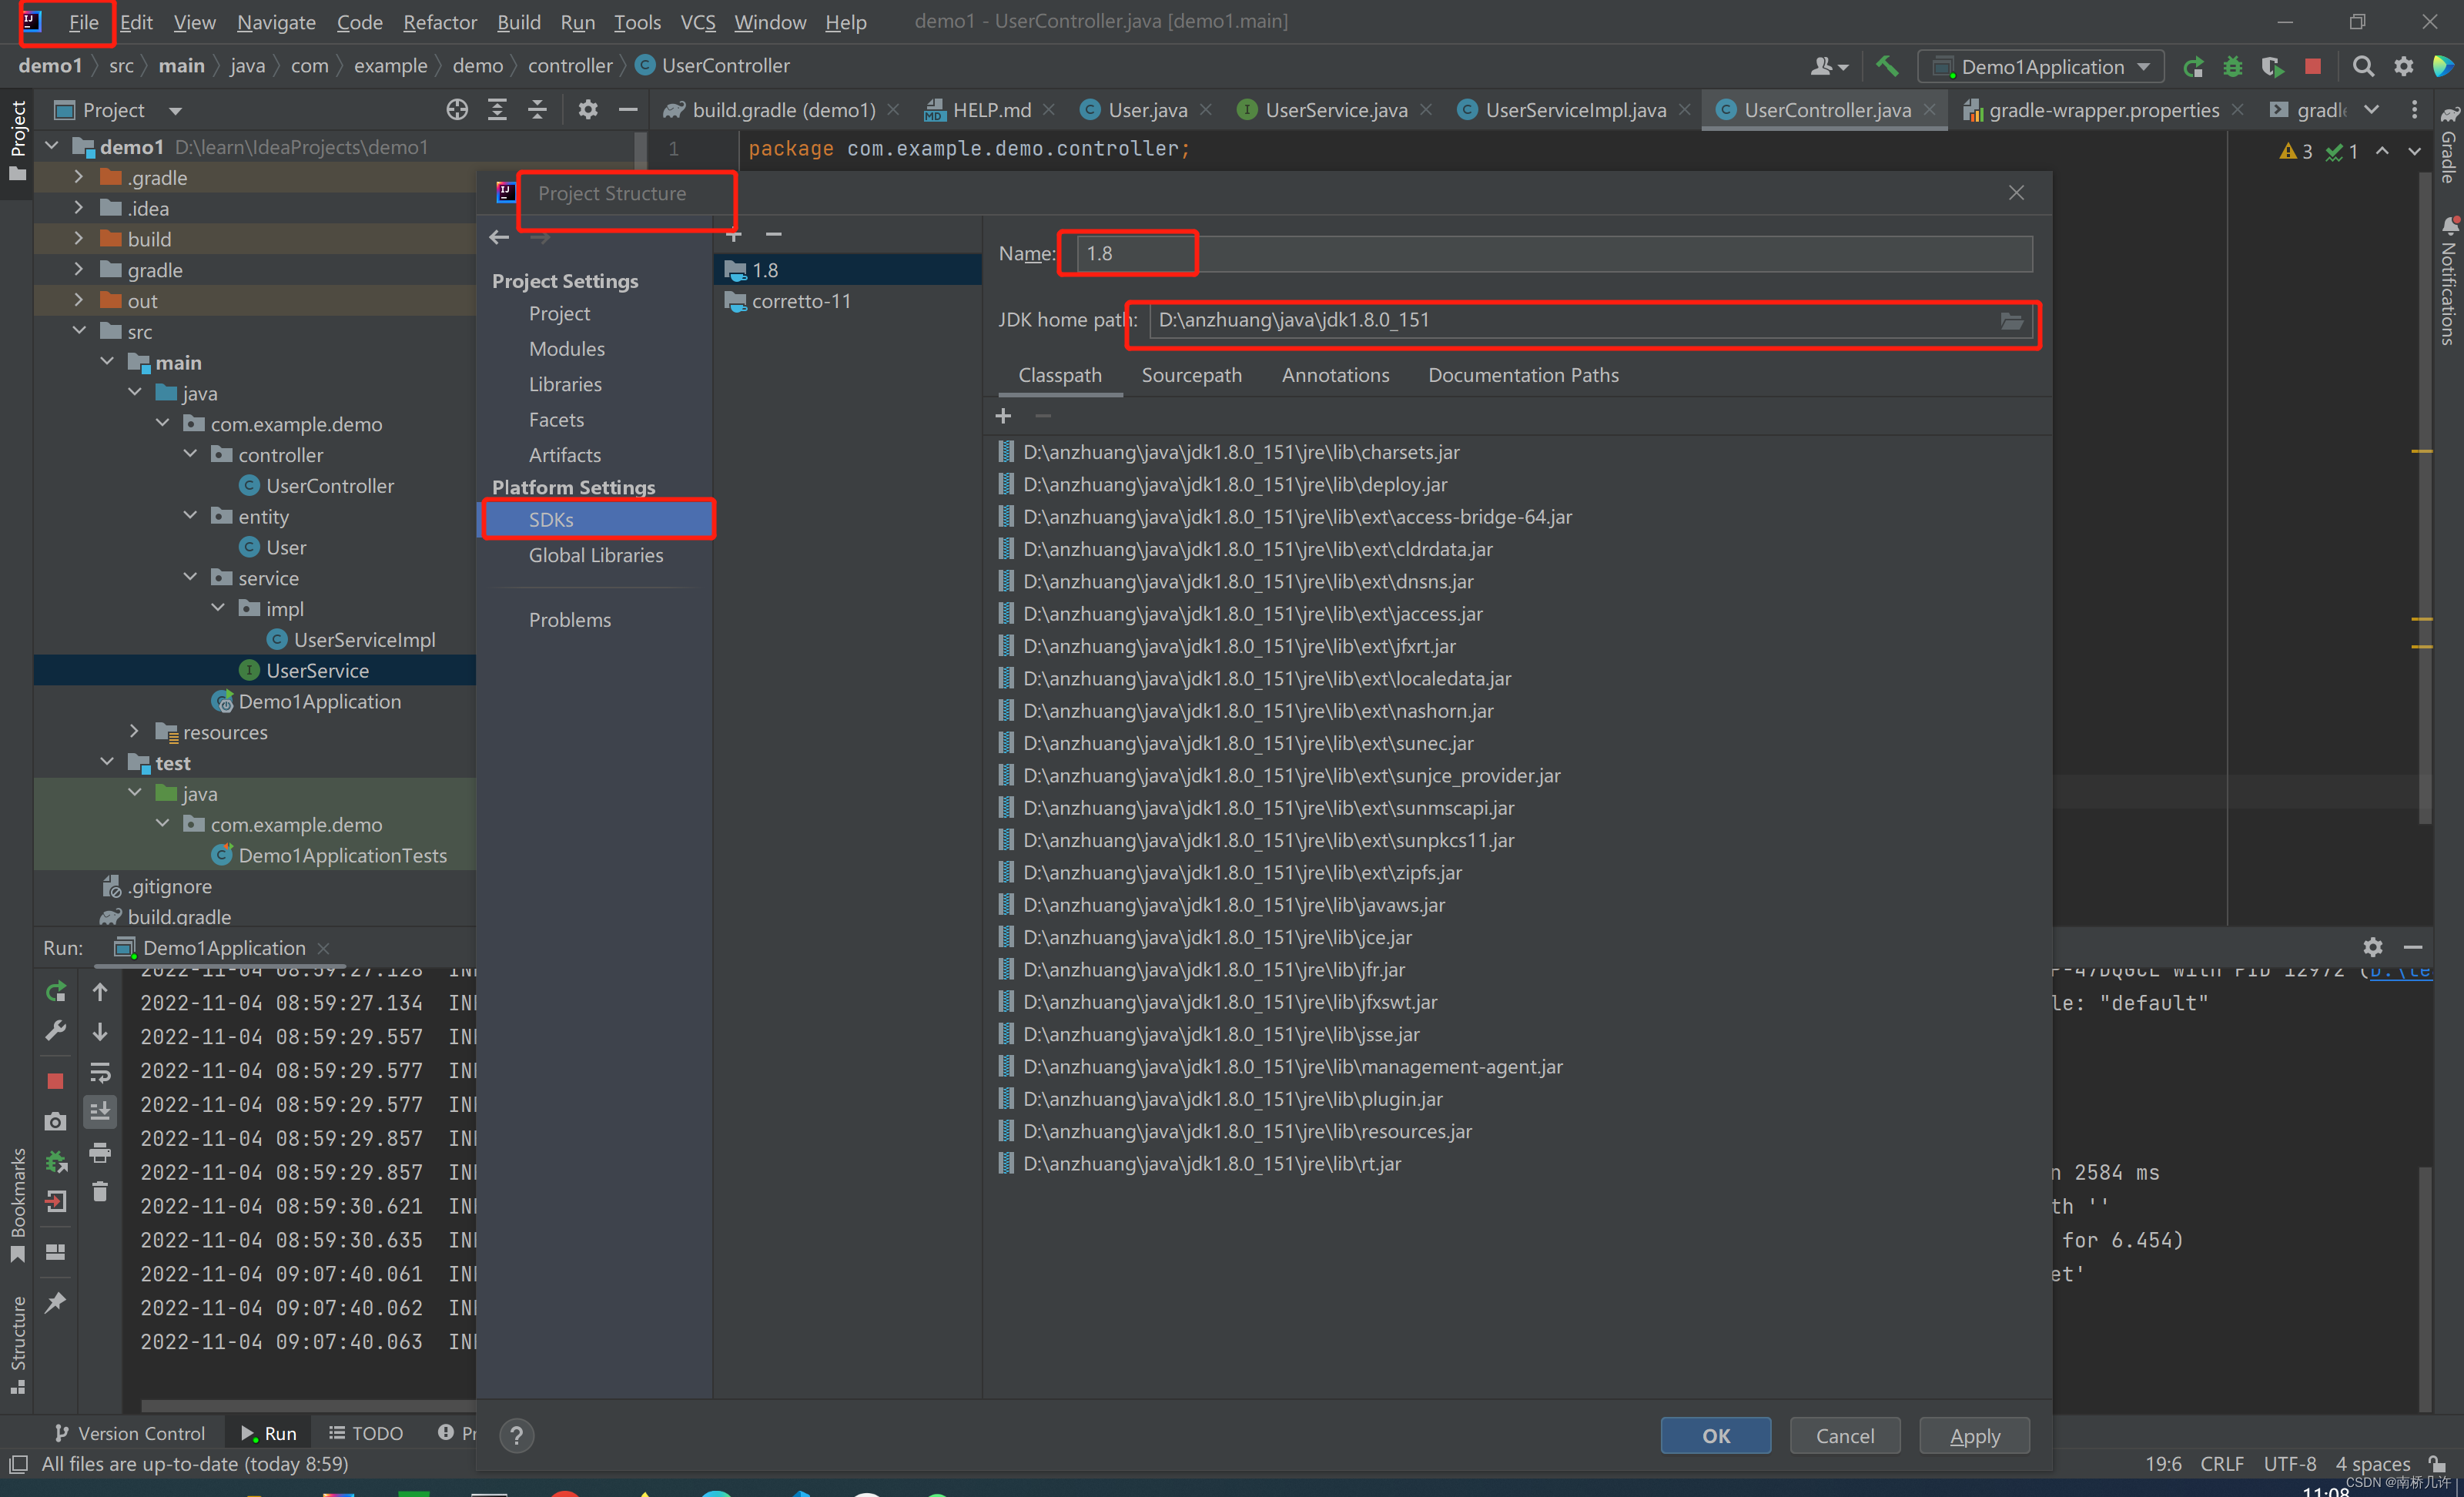Click the hammer Build Project icon
Image resolution: width=2464 pixels, height=1497 pixels.
pyautogui.click(x=1886, y=66)
